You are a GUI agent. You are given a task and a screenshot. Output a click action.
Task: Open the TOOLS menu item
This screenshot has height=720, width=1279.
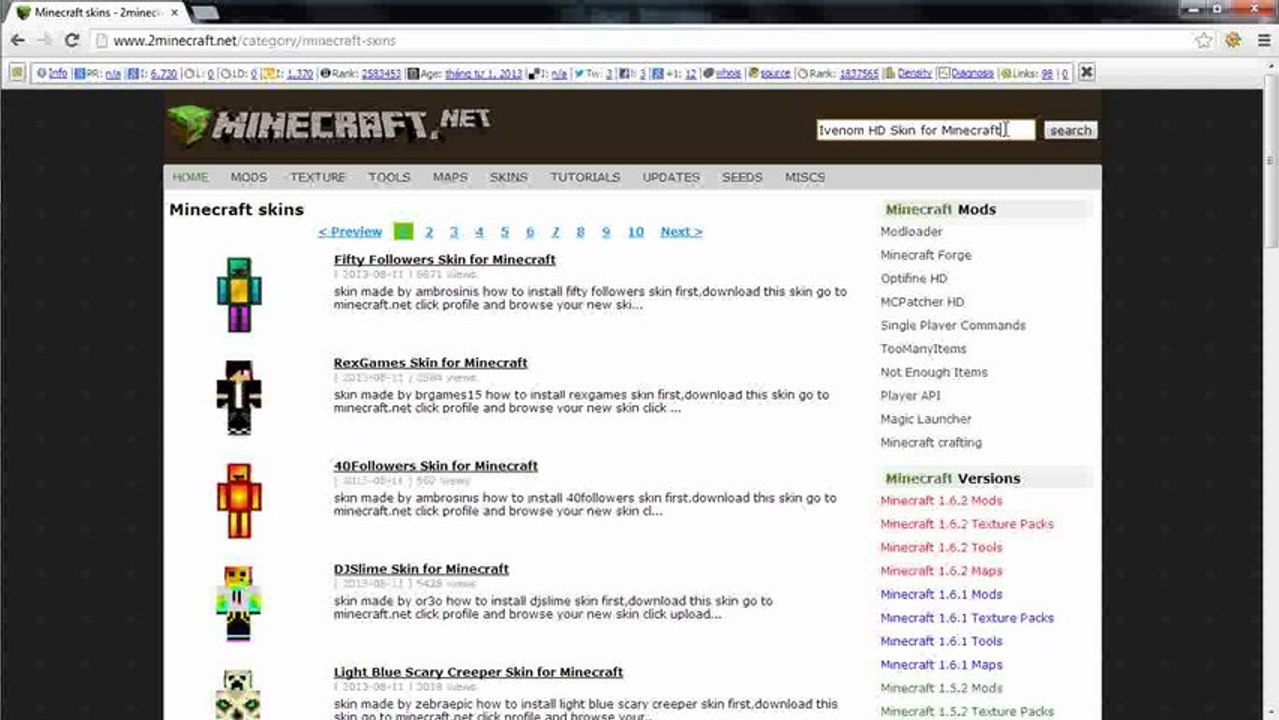pyautogui.click(x=389, y=177)
